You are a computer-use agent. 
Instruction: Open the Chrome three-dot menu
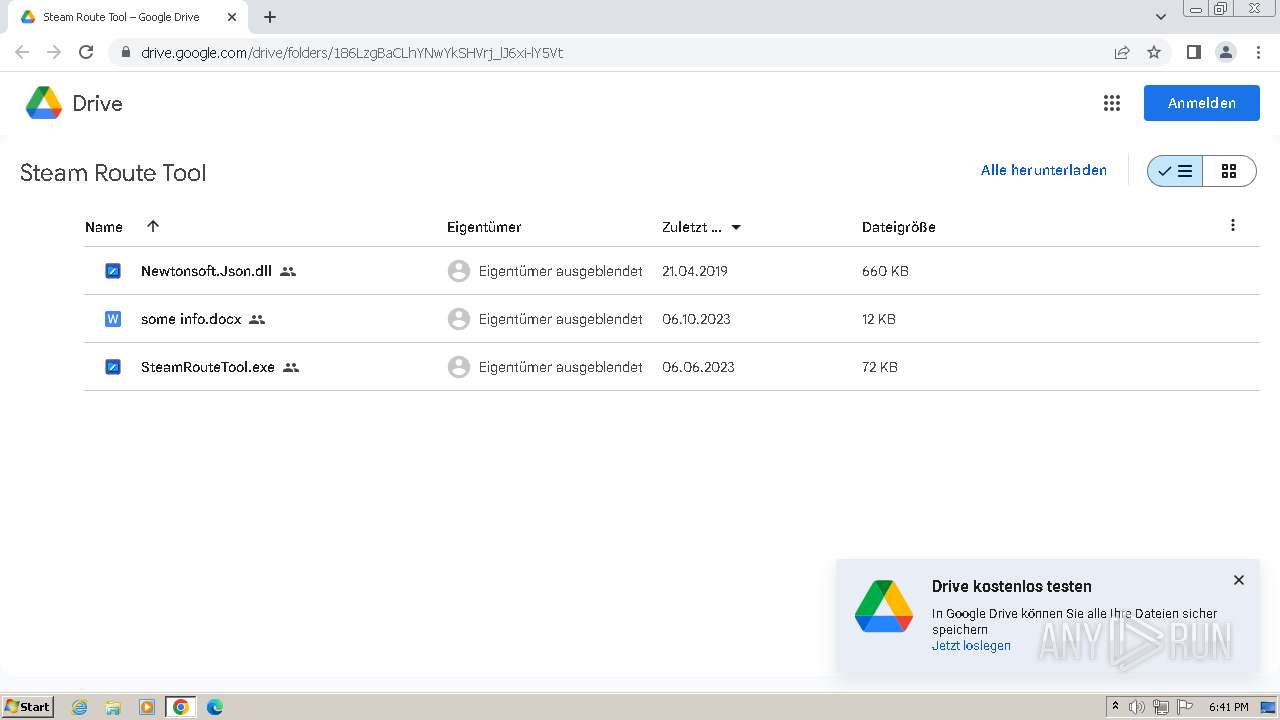(1258, 52)
